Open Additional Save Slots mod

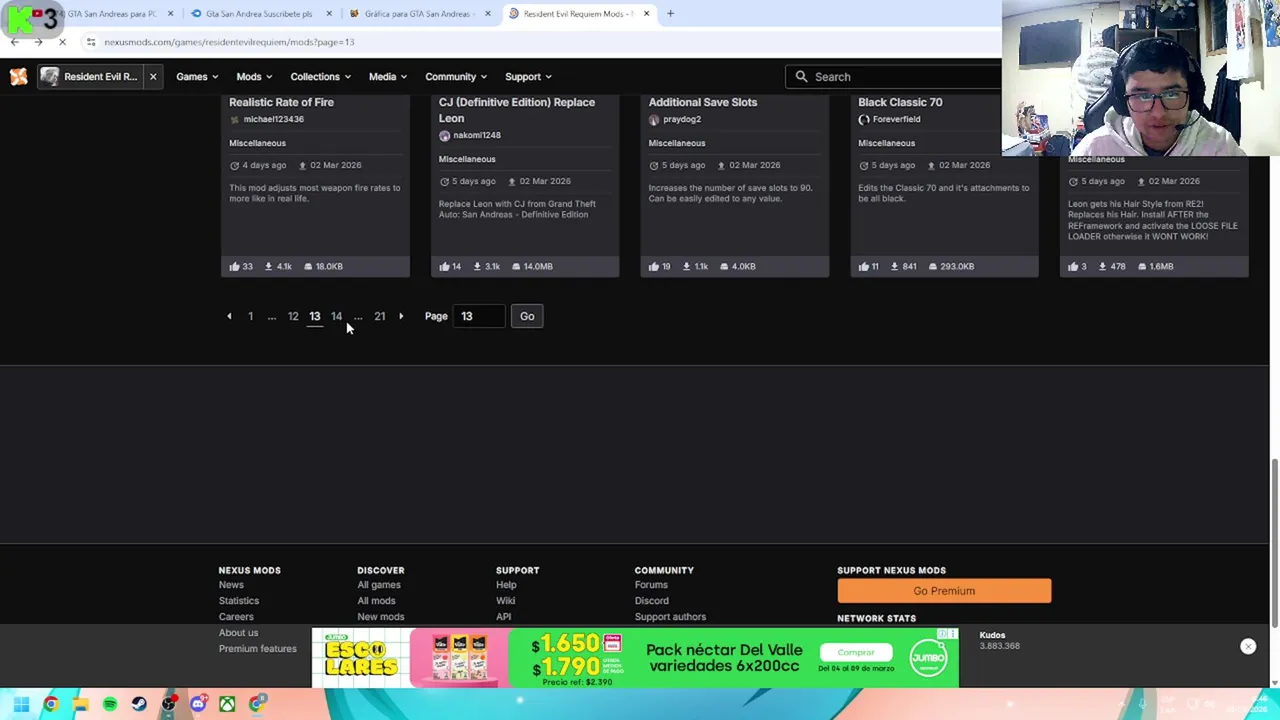(702, 102)
